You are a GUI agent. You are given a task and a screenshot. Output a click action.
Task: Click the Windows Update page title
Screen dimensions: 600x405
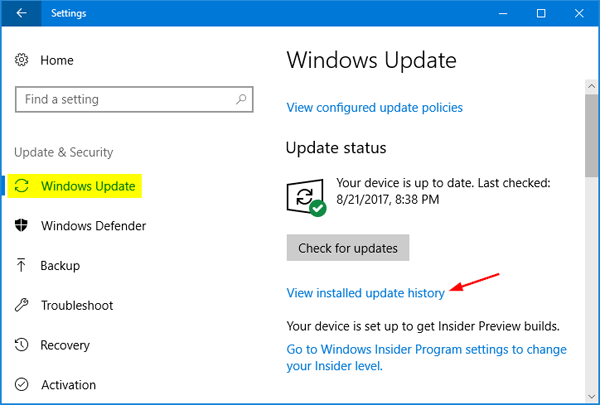(372, 60)
